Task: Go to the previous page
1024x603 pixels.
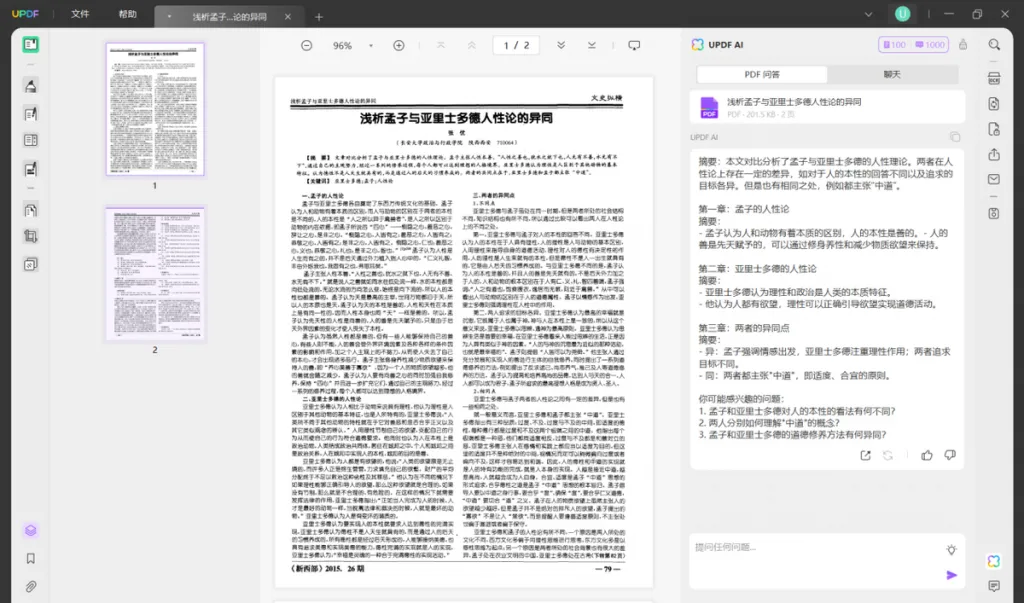Action: click(x=472, y=45)
